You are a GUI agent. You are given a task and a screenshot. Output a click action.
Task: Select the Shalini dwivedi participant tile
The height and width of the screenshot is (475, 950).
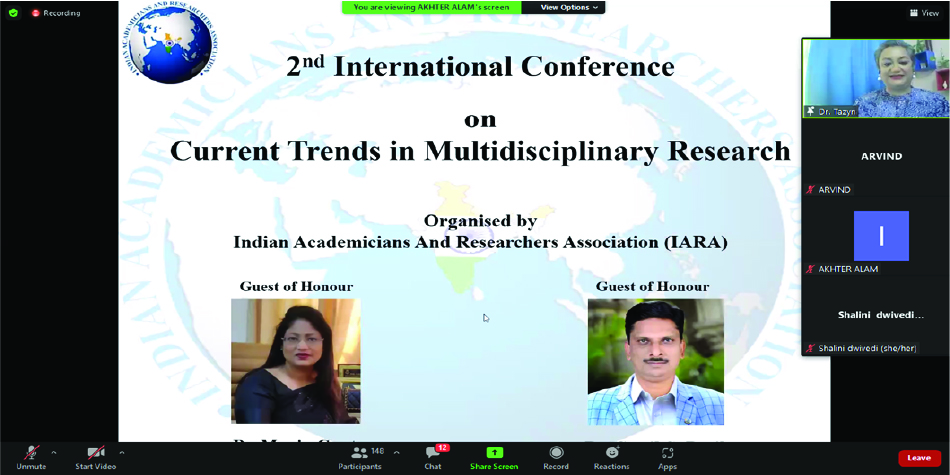875,316
